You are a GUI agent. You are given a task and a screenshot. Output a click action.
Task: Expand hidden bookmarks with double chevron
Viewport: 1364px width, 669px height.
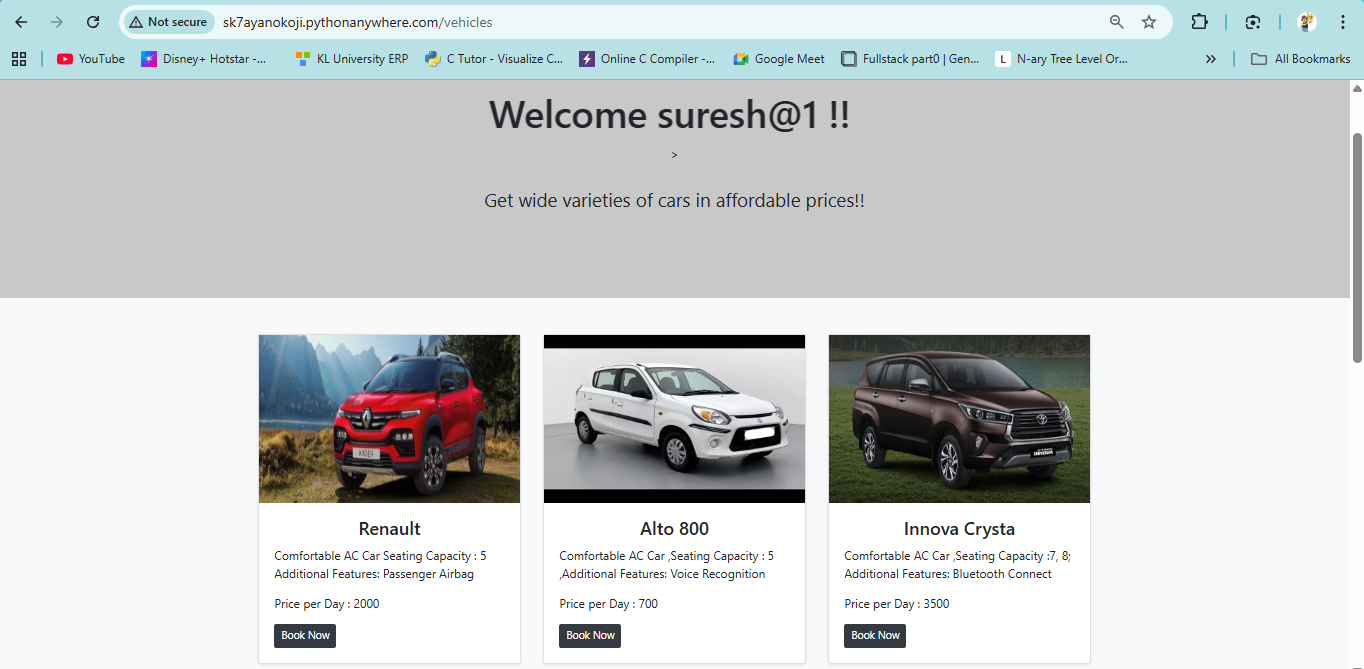[1210, 59]
